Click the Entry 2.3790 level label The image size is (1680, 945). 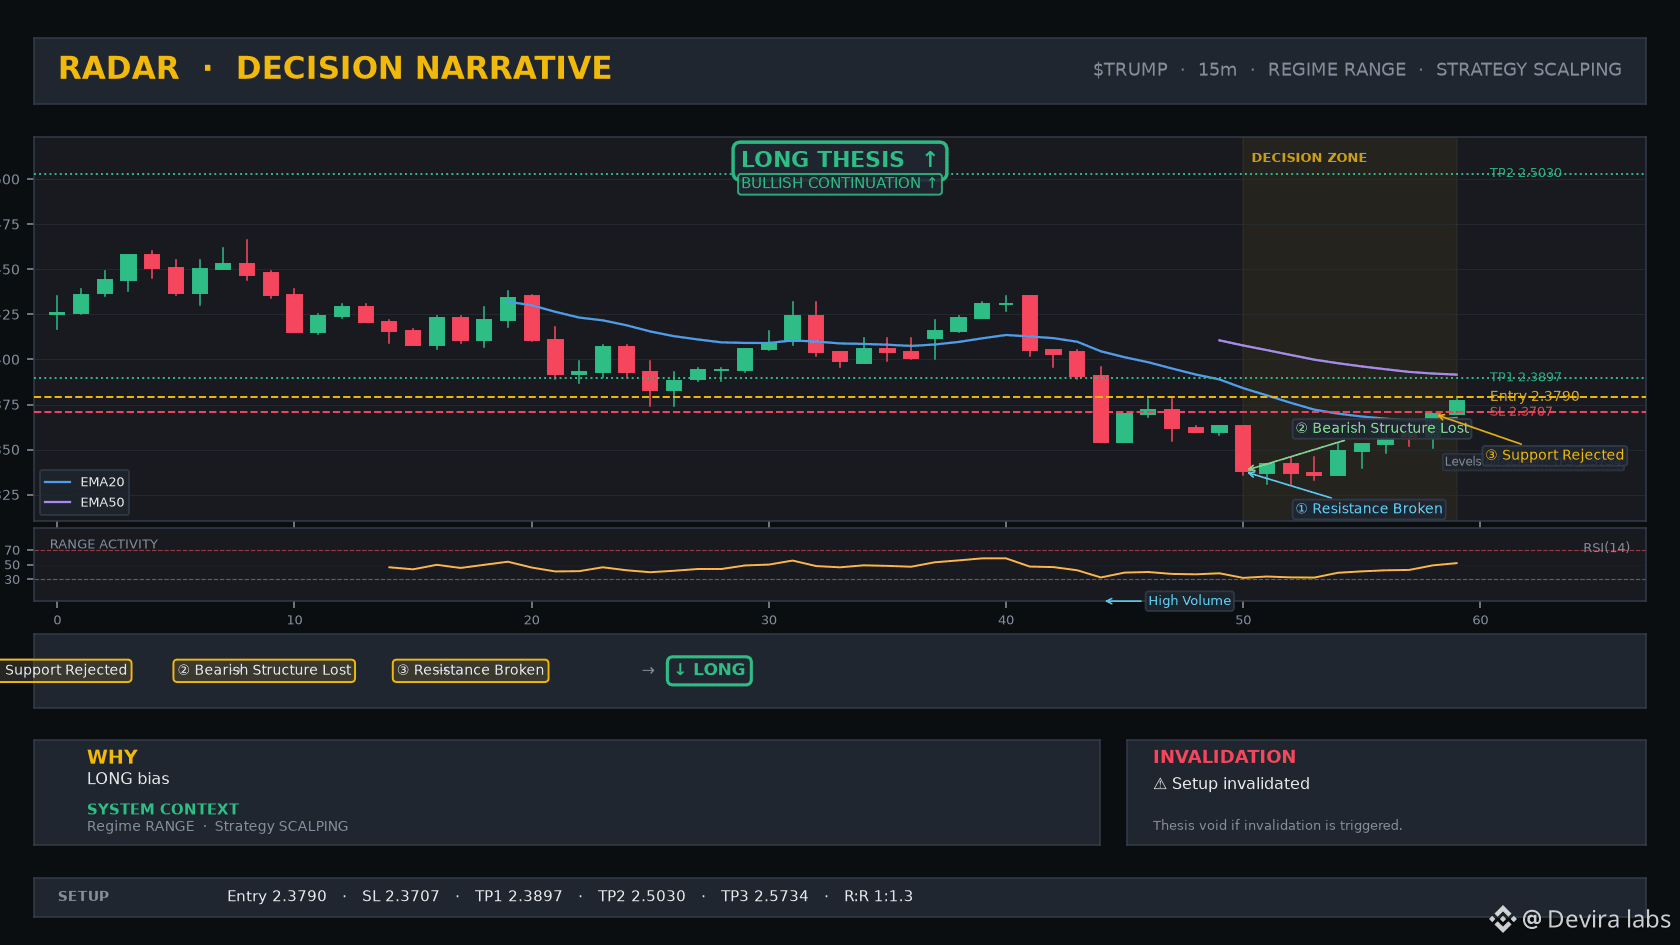tap(1534, 396)
